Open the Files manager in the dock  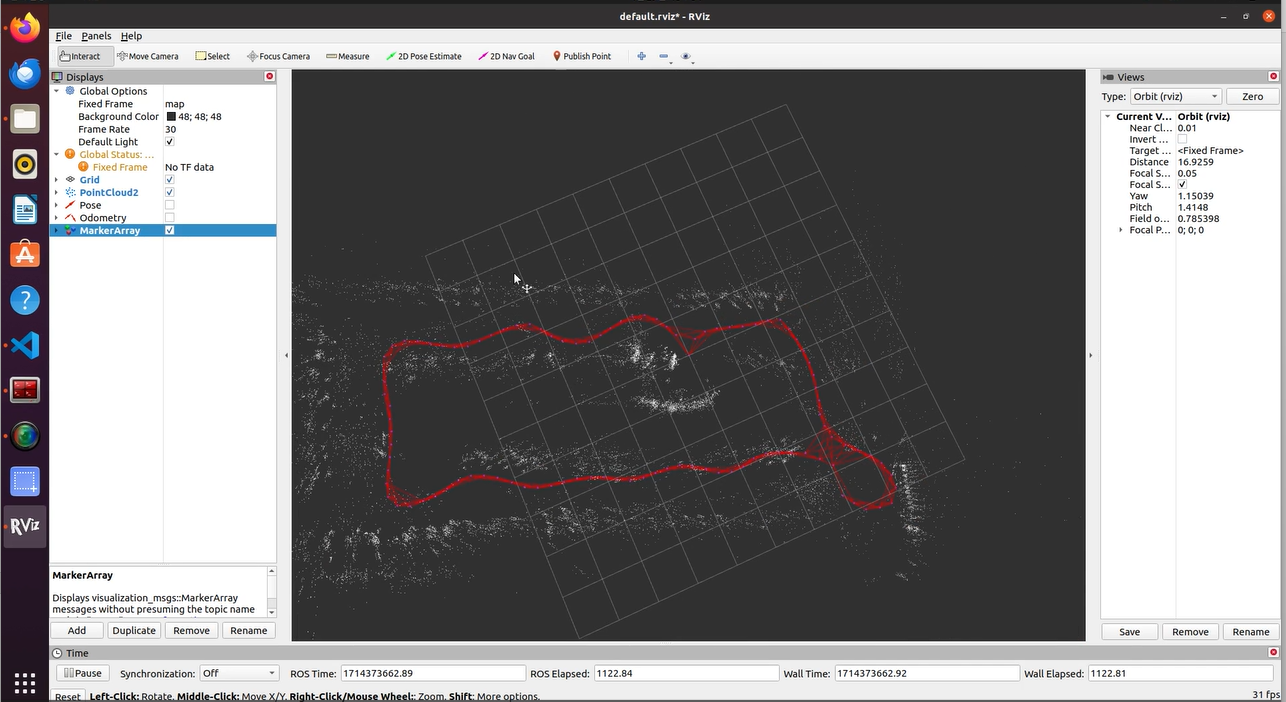click(25, 119)
